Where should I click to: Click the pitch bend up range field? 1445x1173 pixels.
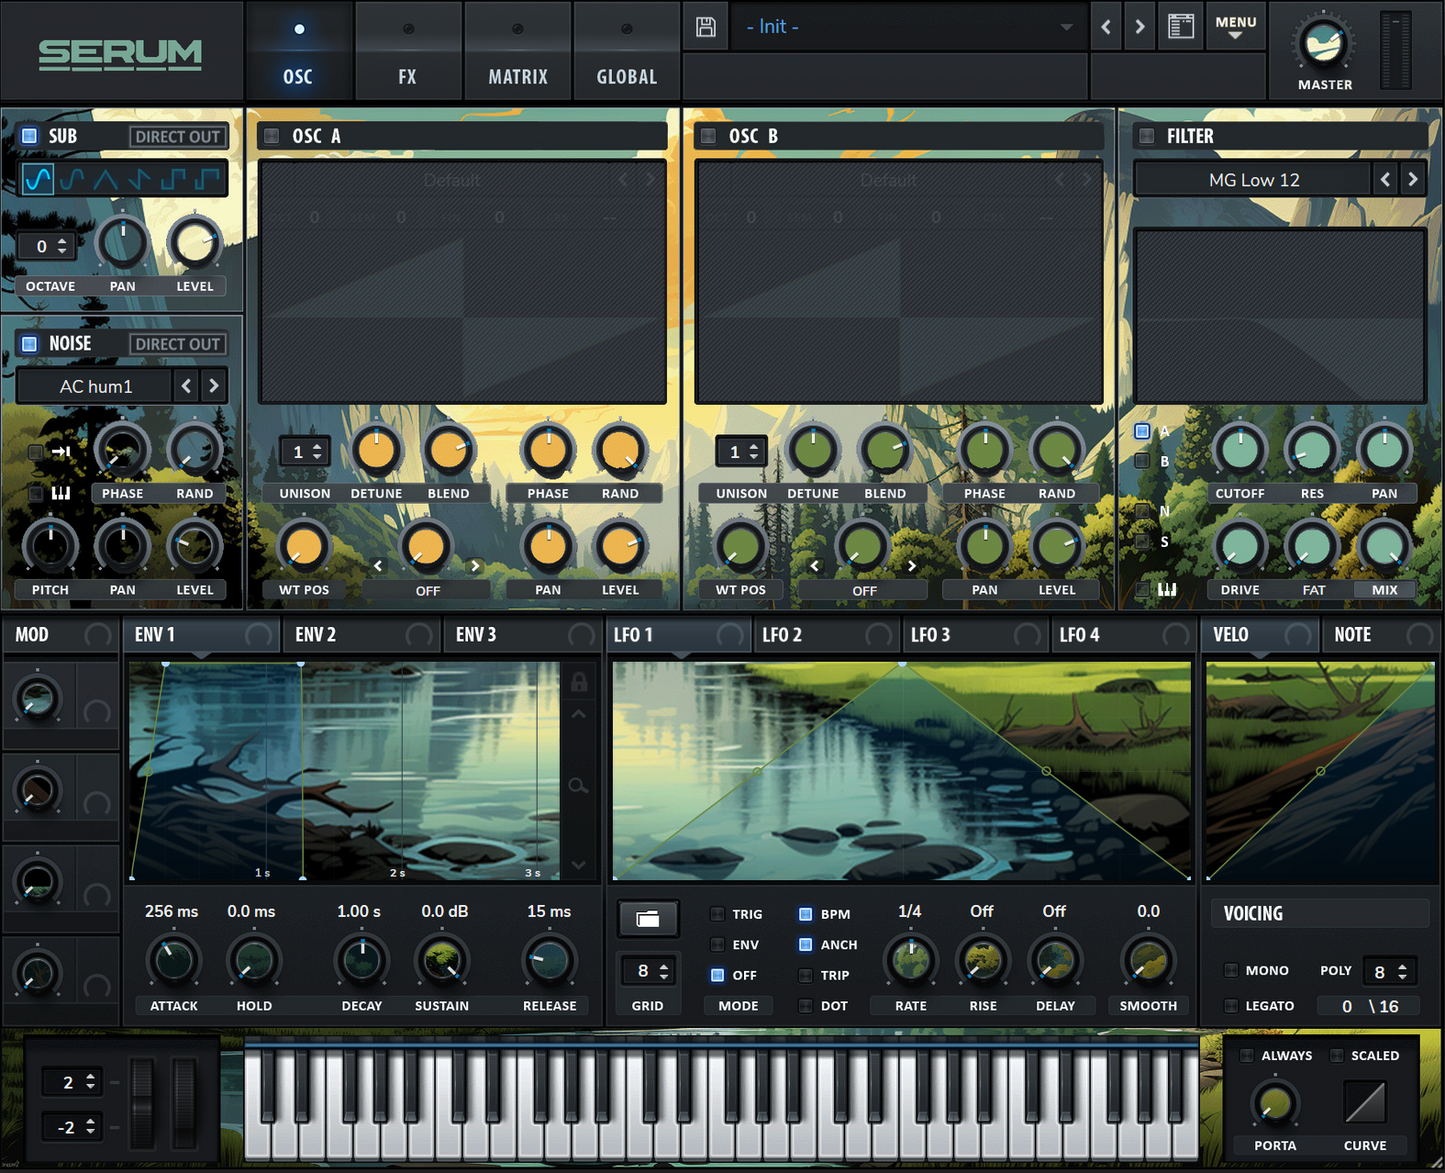pyautogui.click(x=70, y=1082)
